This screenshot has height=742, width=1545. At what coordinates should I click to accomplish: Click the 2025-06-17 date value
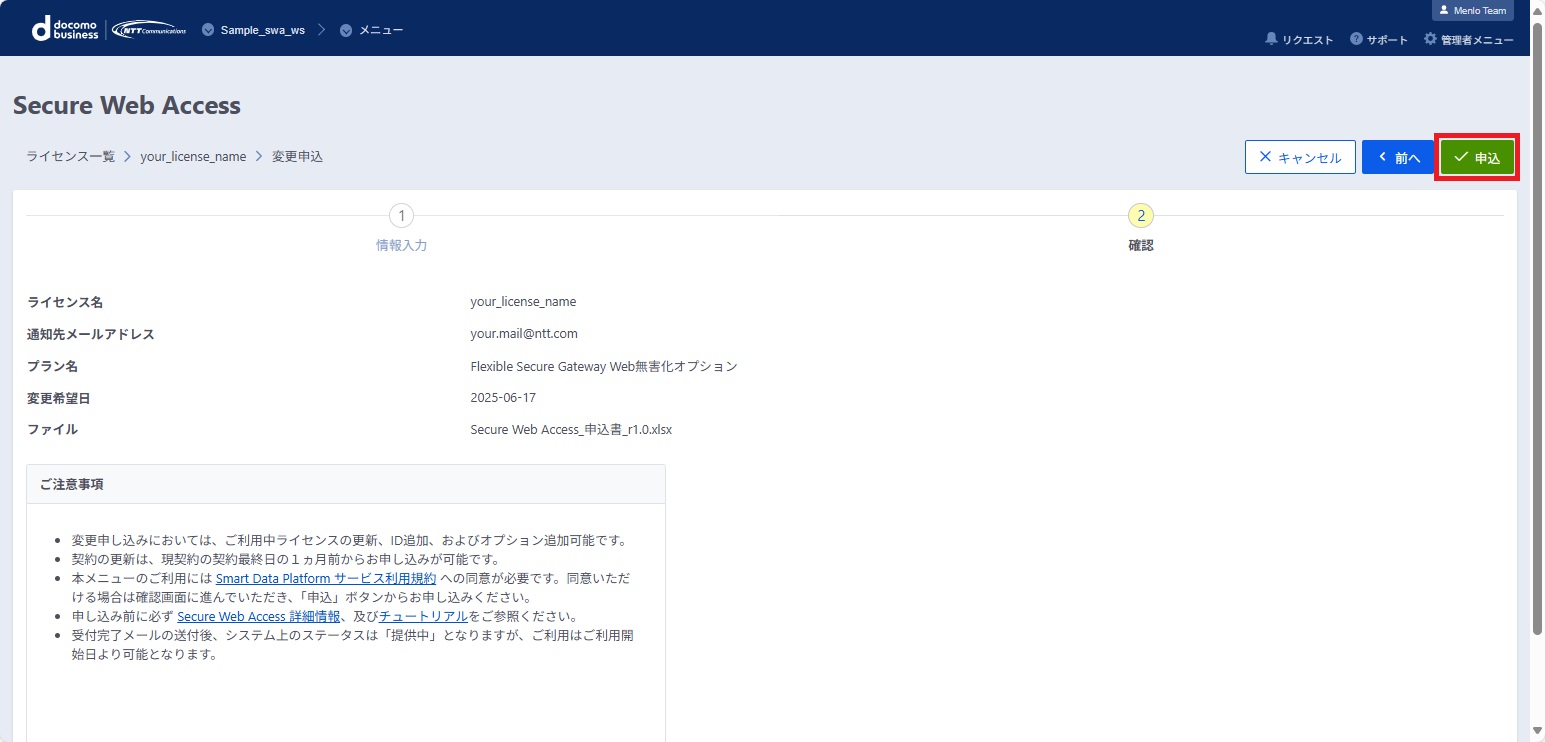[503, 398]
